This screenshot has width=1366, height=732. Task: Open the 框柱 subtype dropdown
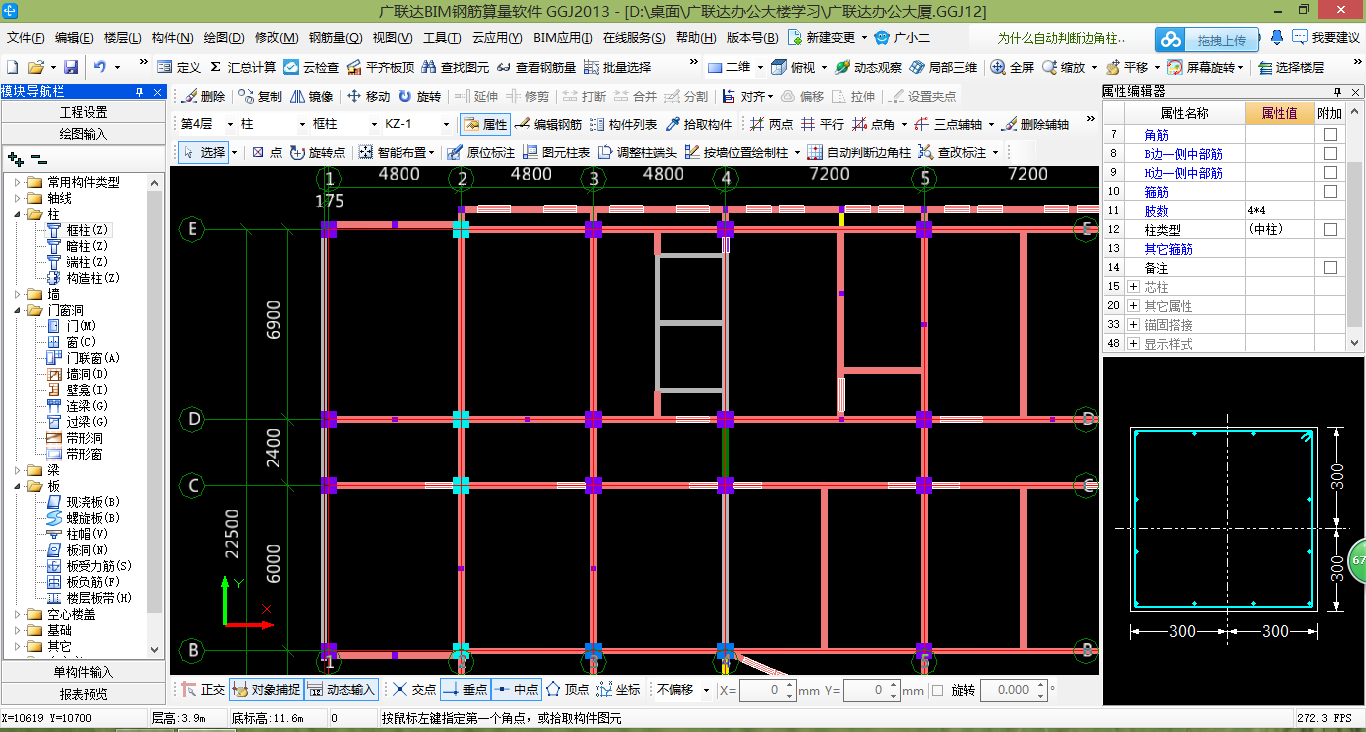coord(374,125)
